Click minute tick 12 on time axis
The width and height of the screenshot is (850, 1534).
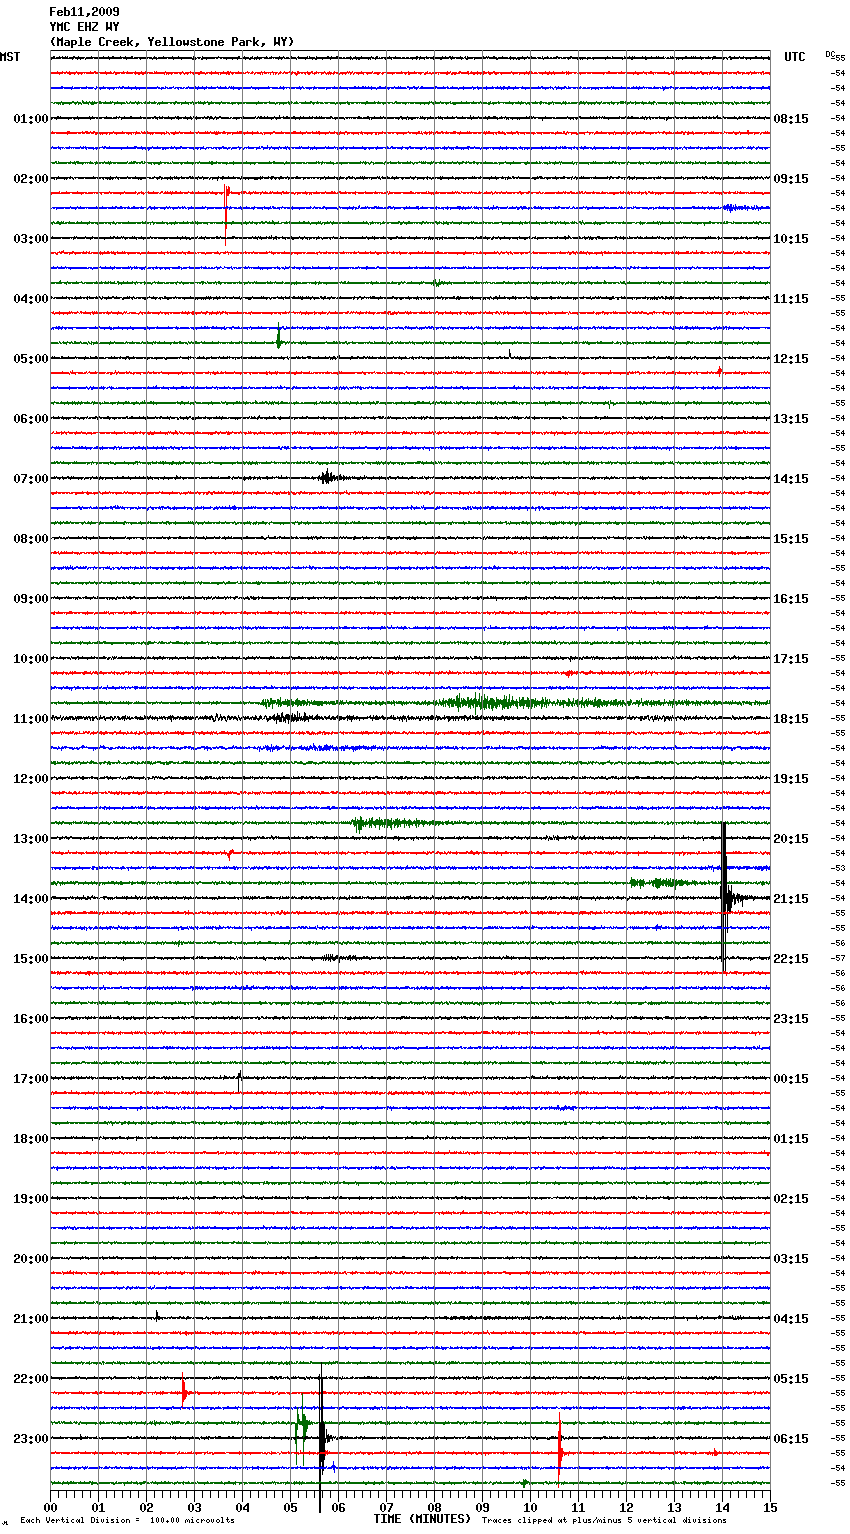click(x=626, y=1507)
